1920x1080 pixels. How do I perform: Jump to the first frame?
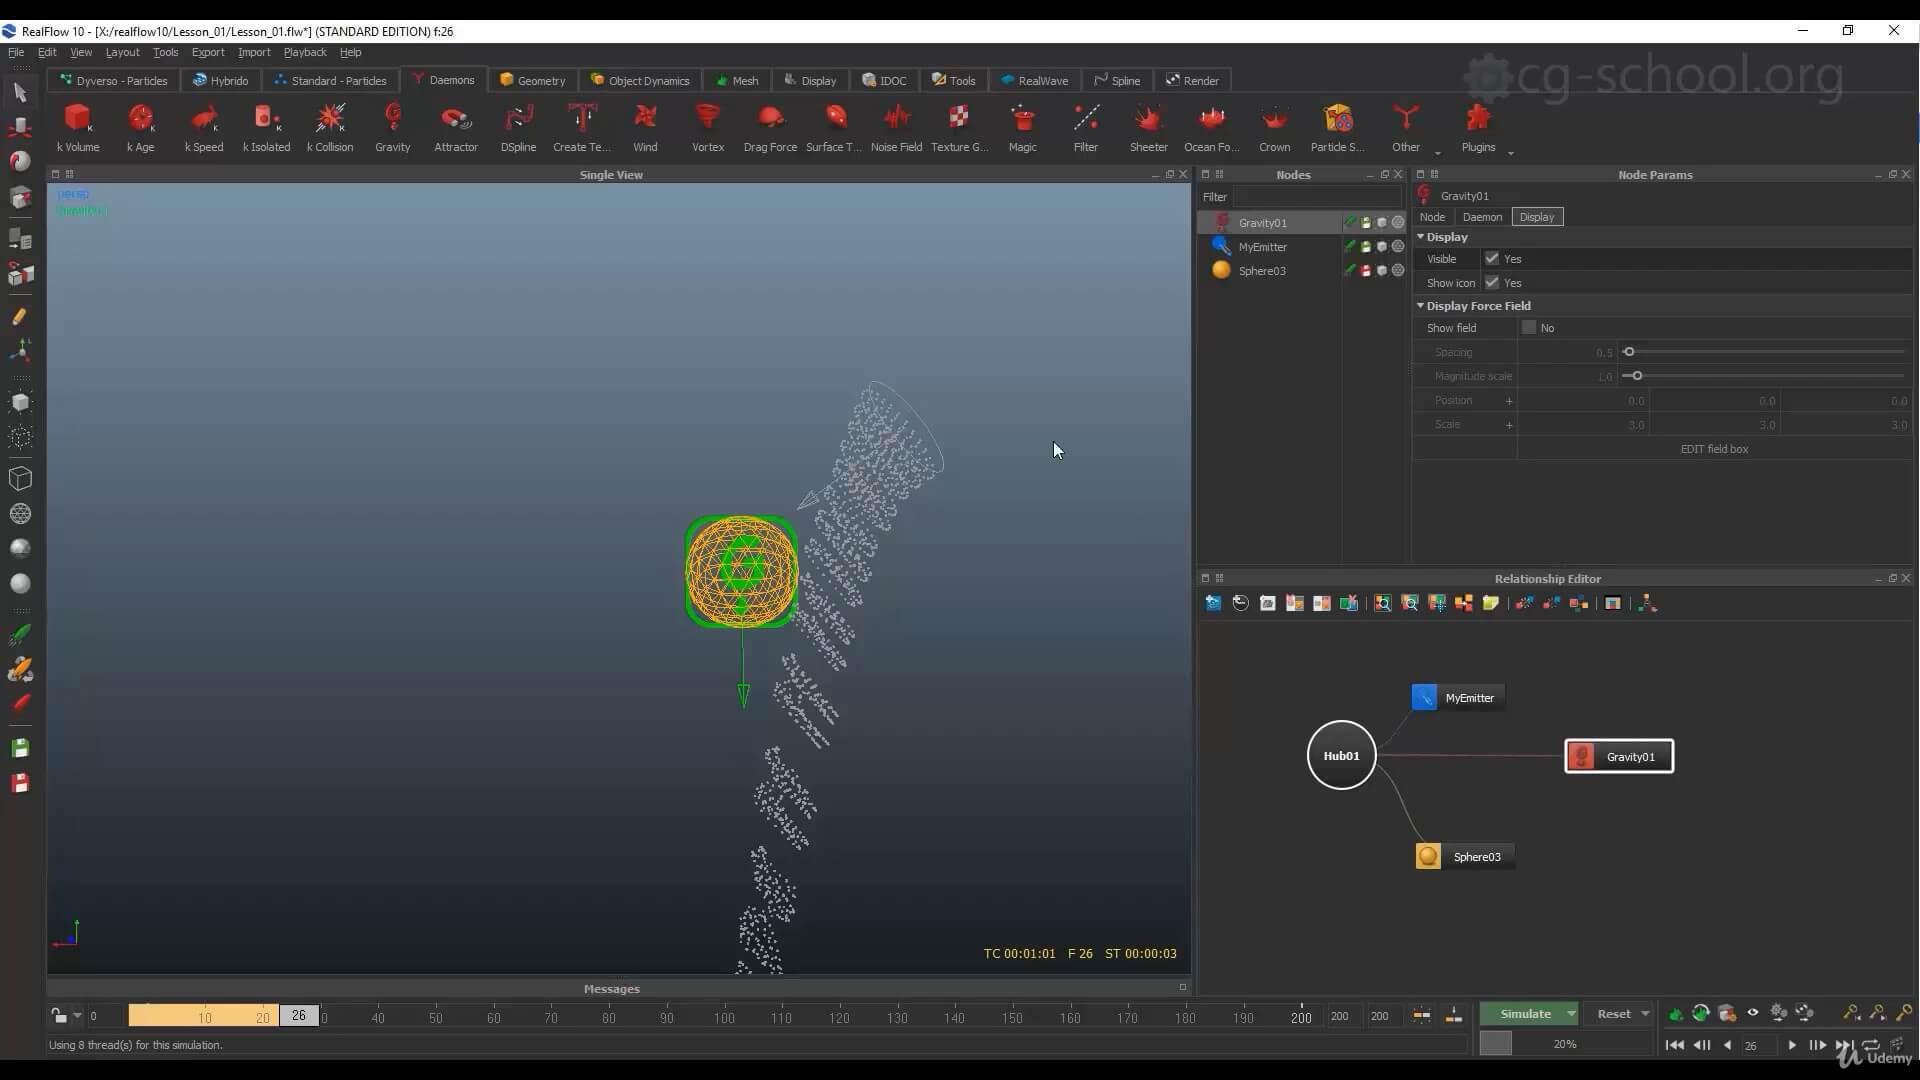click(x=1674, y=1045)
